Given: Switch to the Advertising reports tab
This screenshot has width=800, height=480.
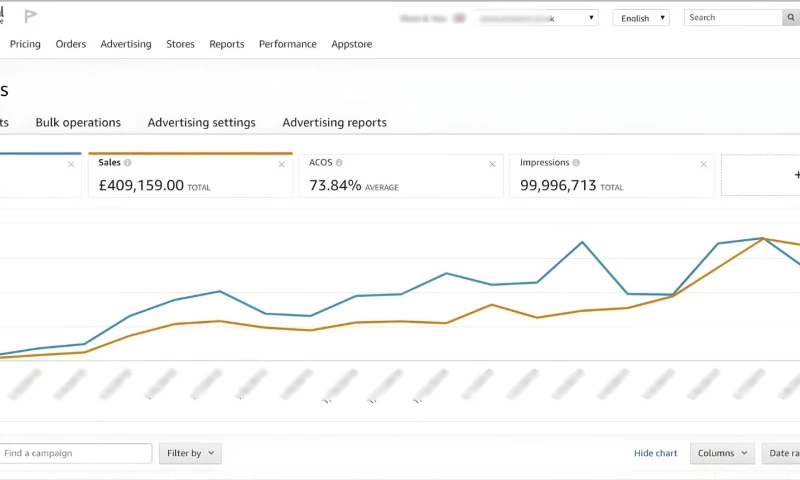Looking at the screenshot, I should tap(334, 122).
